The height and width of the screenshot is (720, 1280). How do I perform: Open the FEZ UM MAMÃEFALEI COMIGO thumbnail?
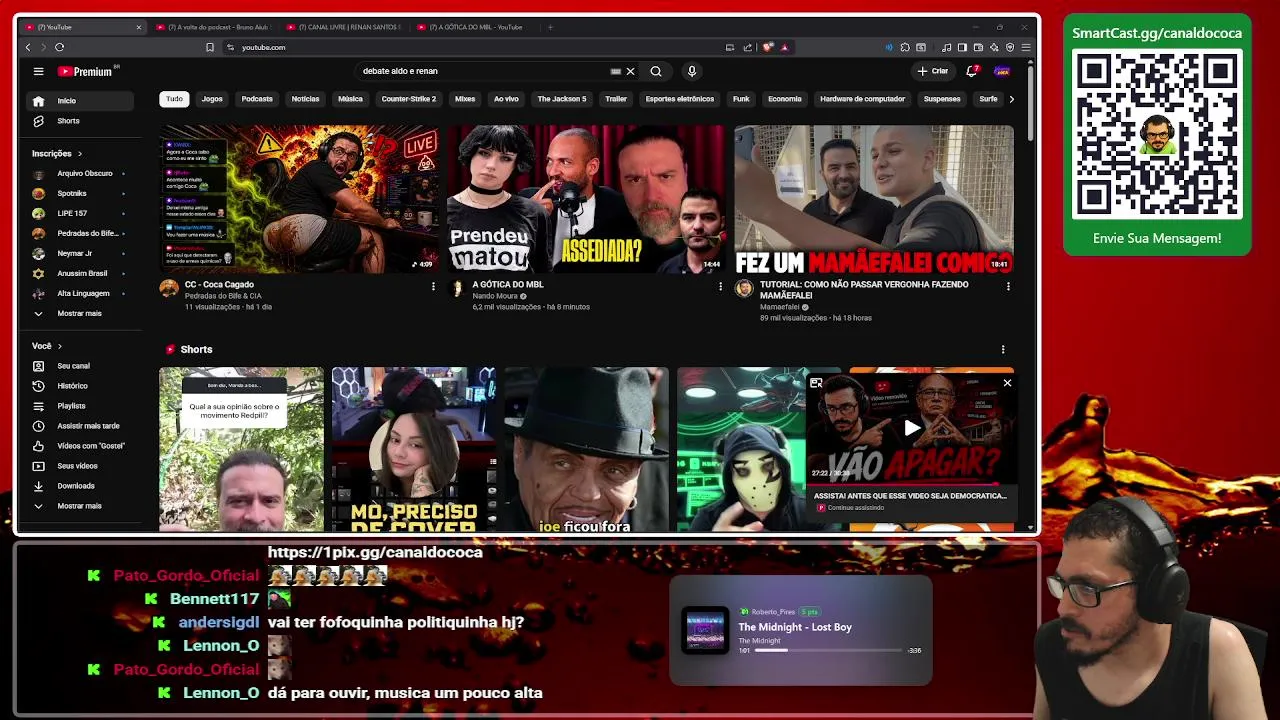pos(874,199)
